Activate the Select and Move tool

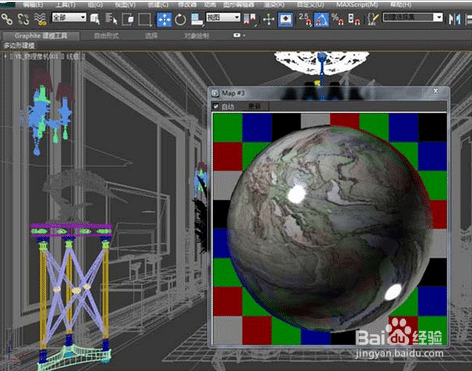(164, 19)
